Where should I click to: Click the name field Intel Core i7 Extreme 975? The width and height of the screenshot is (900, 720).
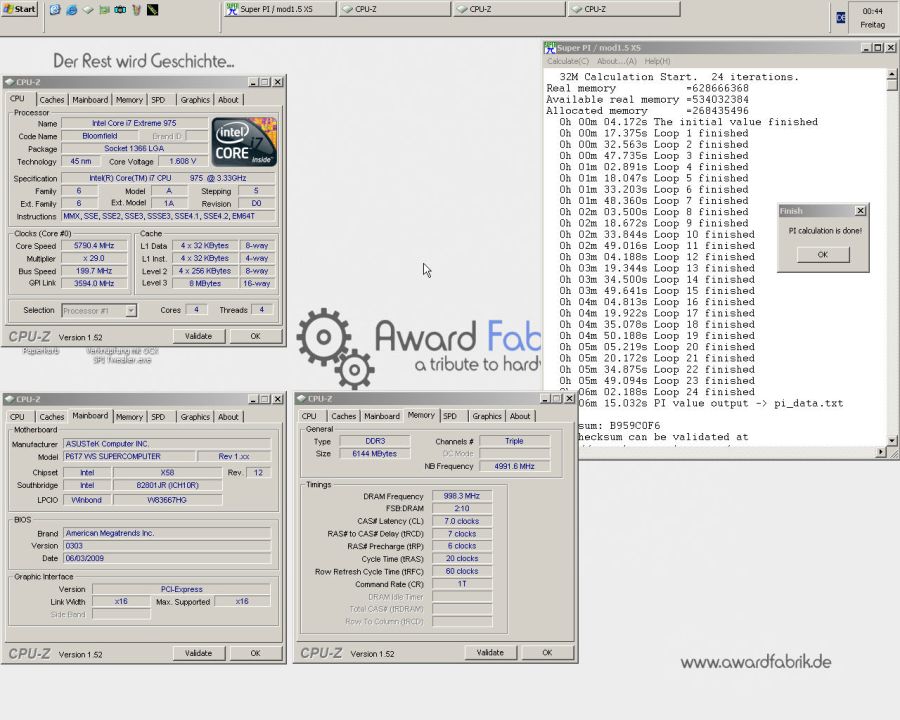pyautogui.click(x=134, y=123)
